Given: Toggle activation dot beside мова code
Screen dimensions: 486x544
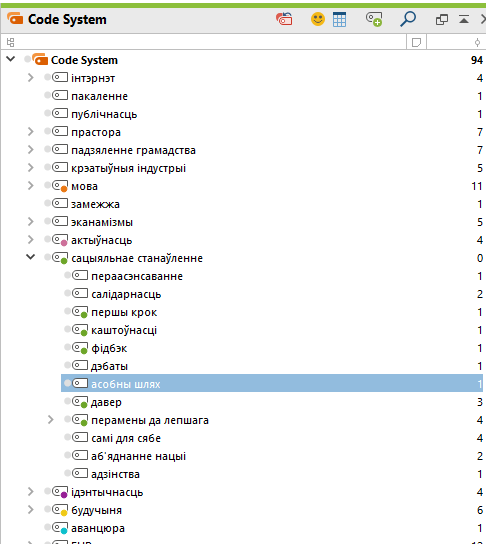Looking at the screenshot, I should point(48,186).
